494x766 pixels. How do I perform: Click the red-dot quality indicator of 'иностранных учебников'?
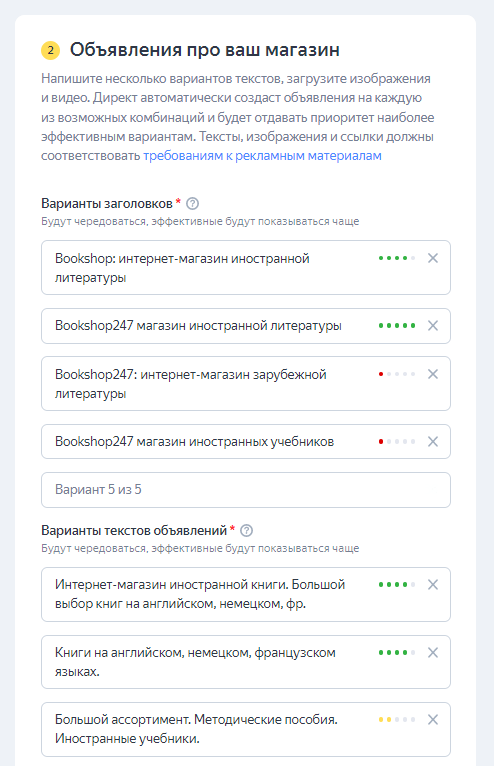pos(397,442)
